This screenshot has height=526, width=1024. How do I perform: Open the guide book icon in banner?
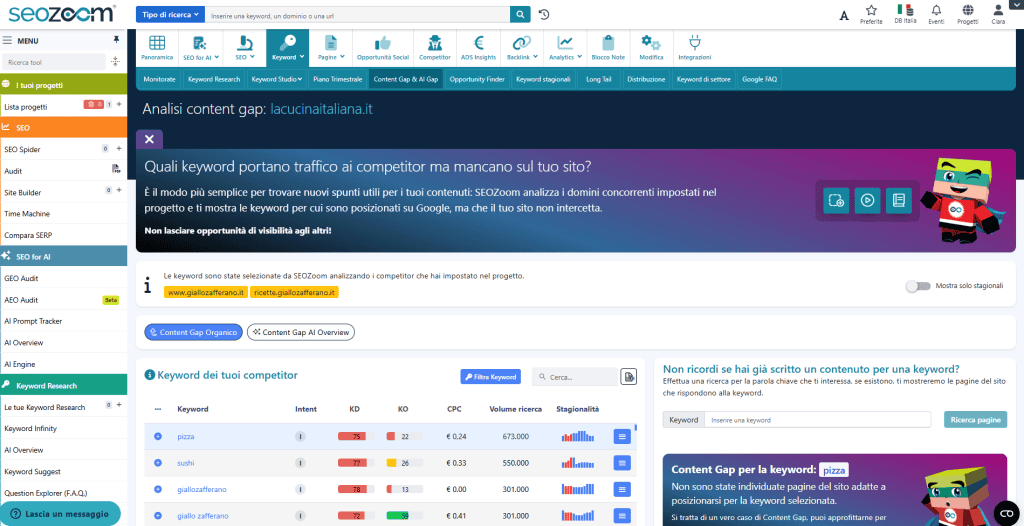point(899,201)
